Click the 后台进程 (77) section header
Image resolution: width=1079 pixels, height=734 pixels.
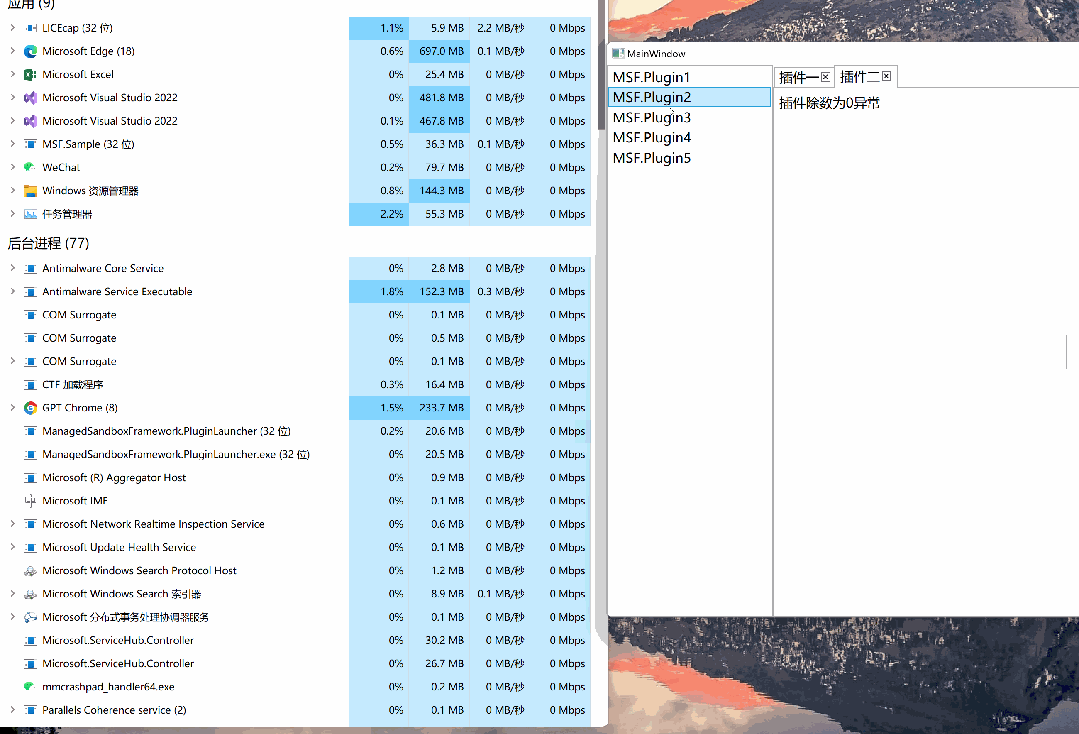pyautogui.click(x=48, y=244)
